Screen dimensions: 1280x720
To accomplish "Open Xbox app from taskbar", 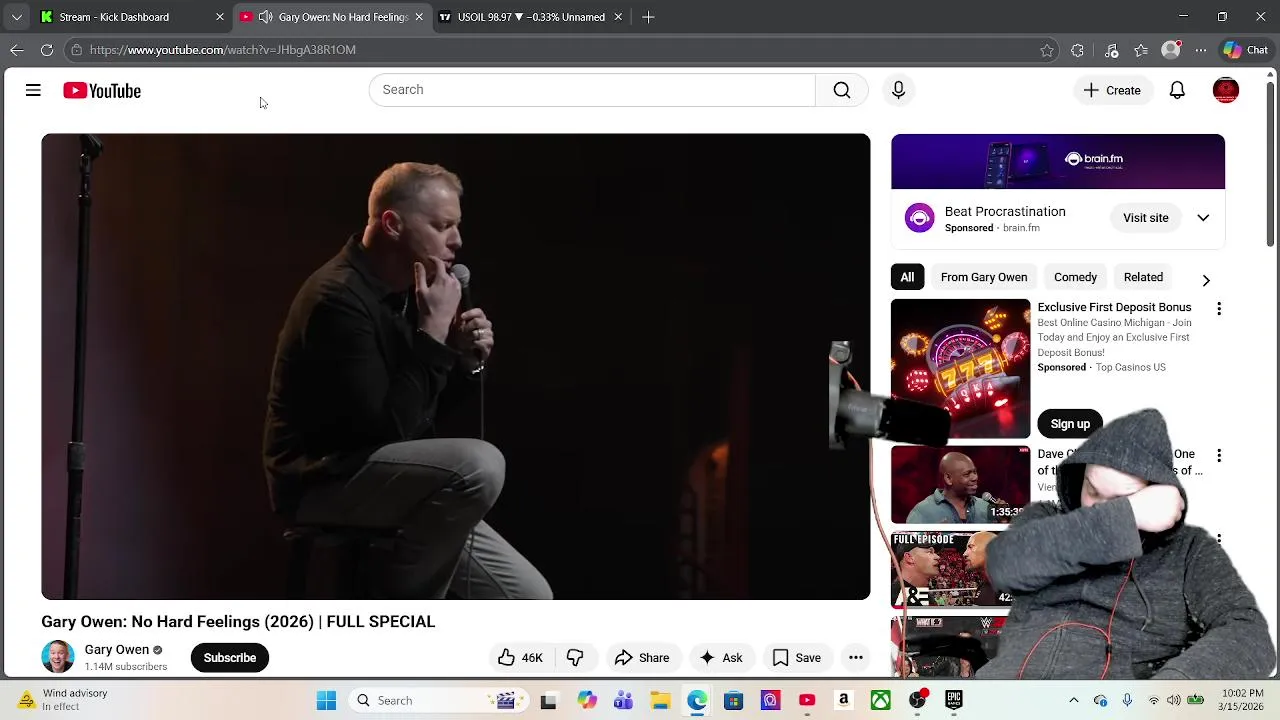I will [880, 700].
